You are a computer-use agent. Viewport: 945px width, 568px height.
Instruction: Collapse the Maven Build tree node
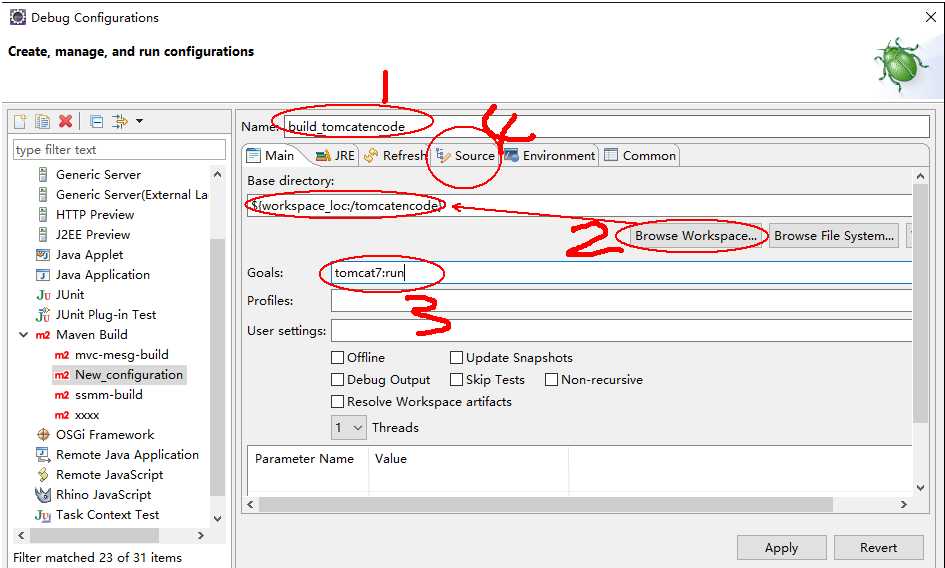point(24,335)
